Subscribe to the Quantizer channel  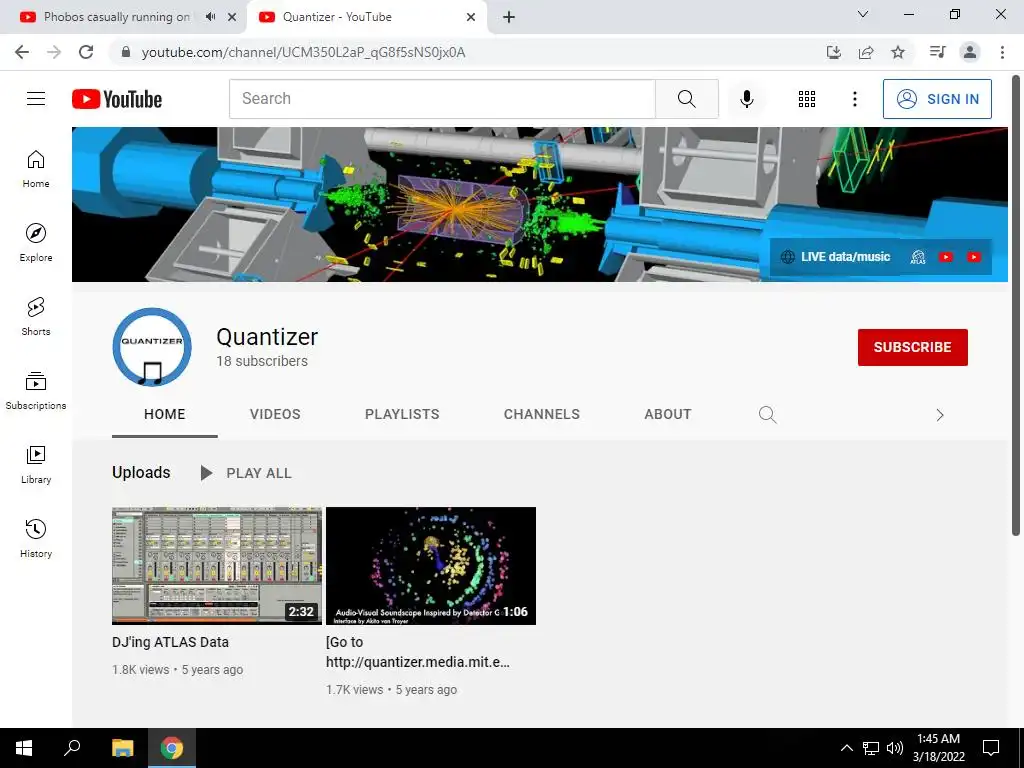912,347
